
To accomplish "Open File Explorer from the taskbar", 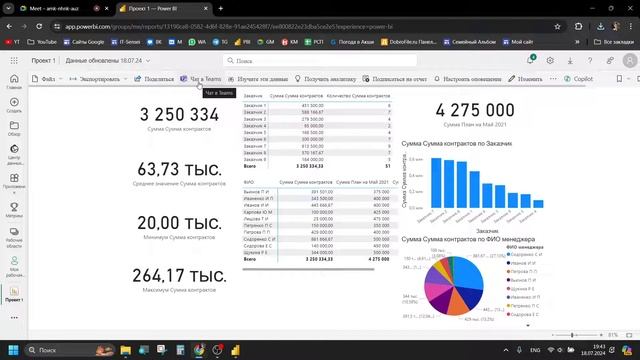I will (125, 350).
